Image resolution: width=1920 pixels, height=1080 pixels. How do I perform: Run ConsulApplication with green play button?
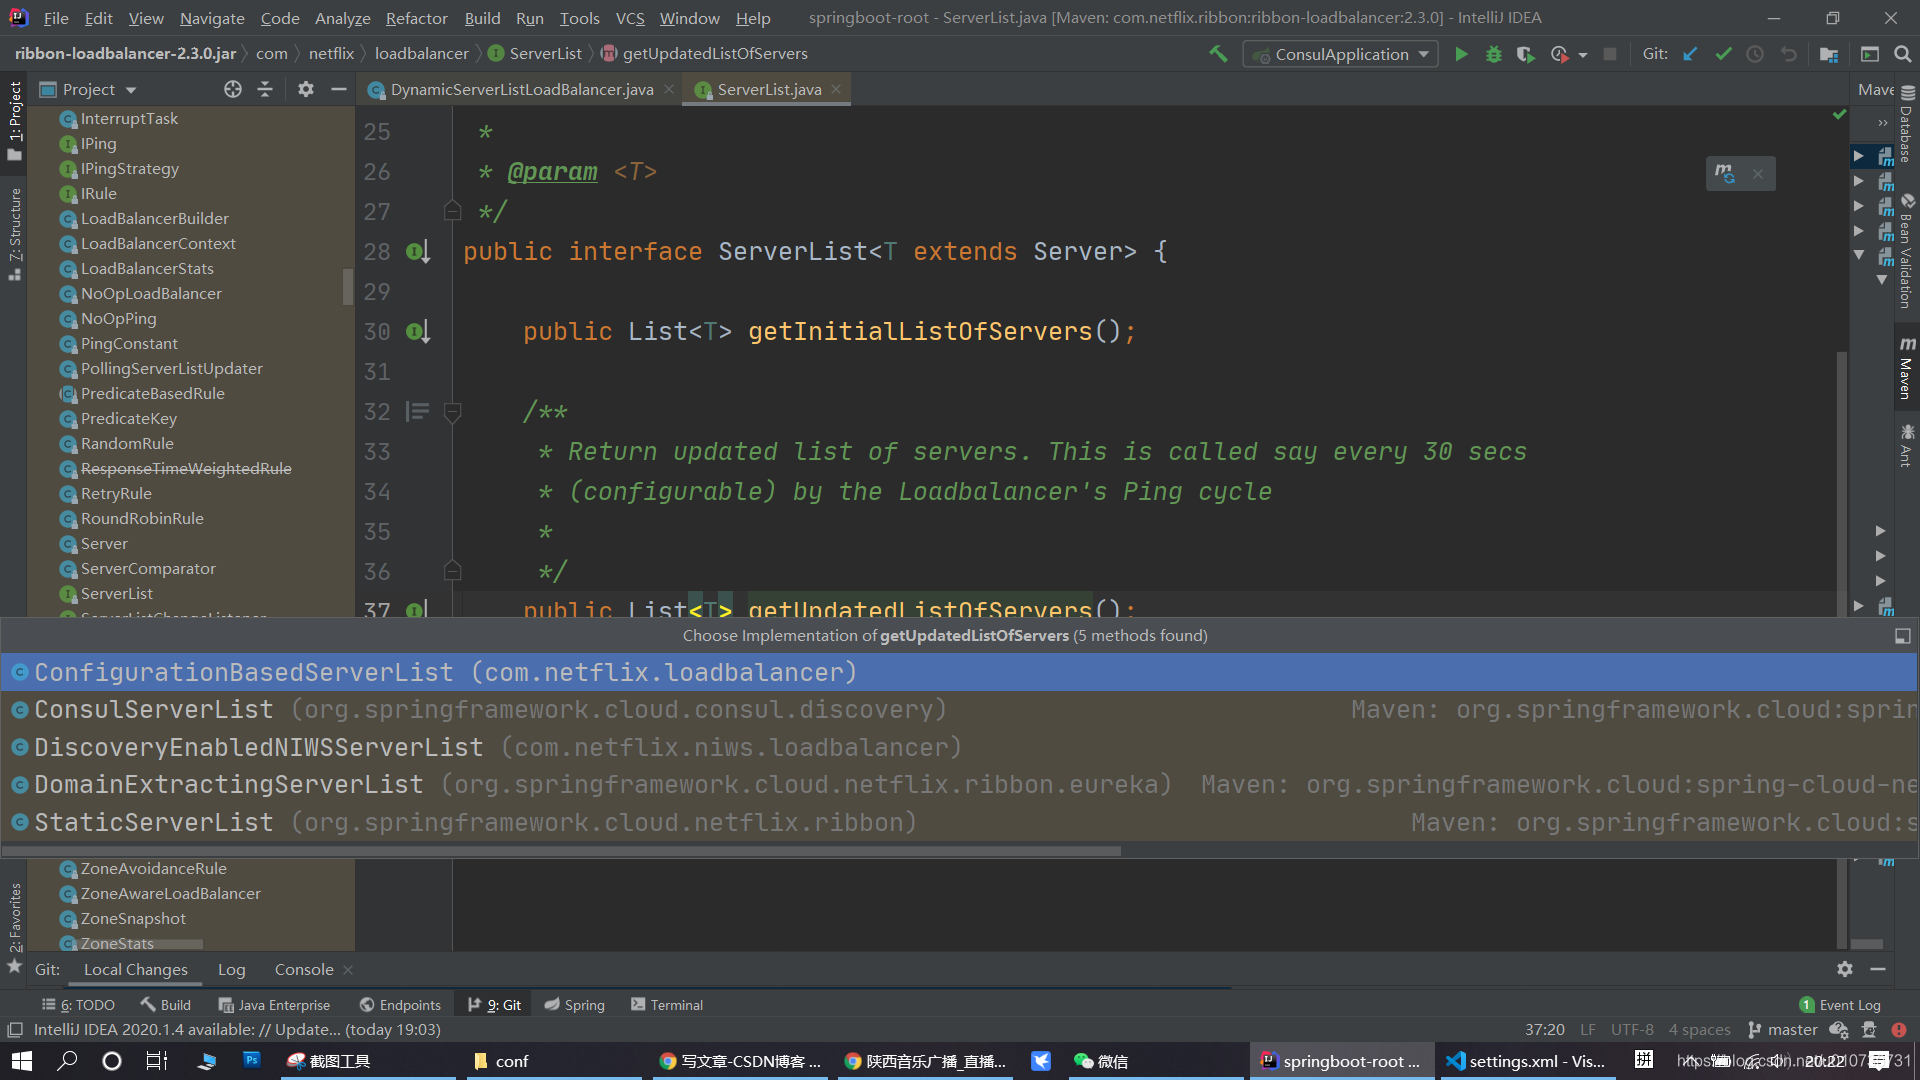pos(1461,54)
